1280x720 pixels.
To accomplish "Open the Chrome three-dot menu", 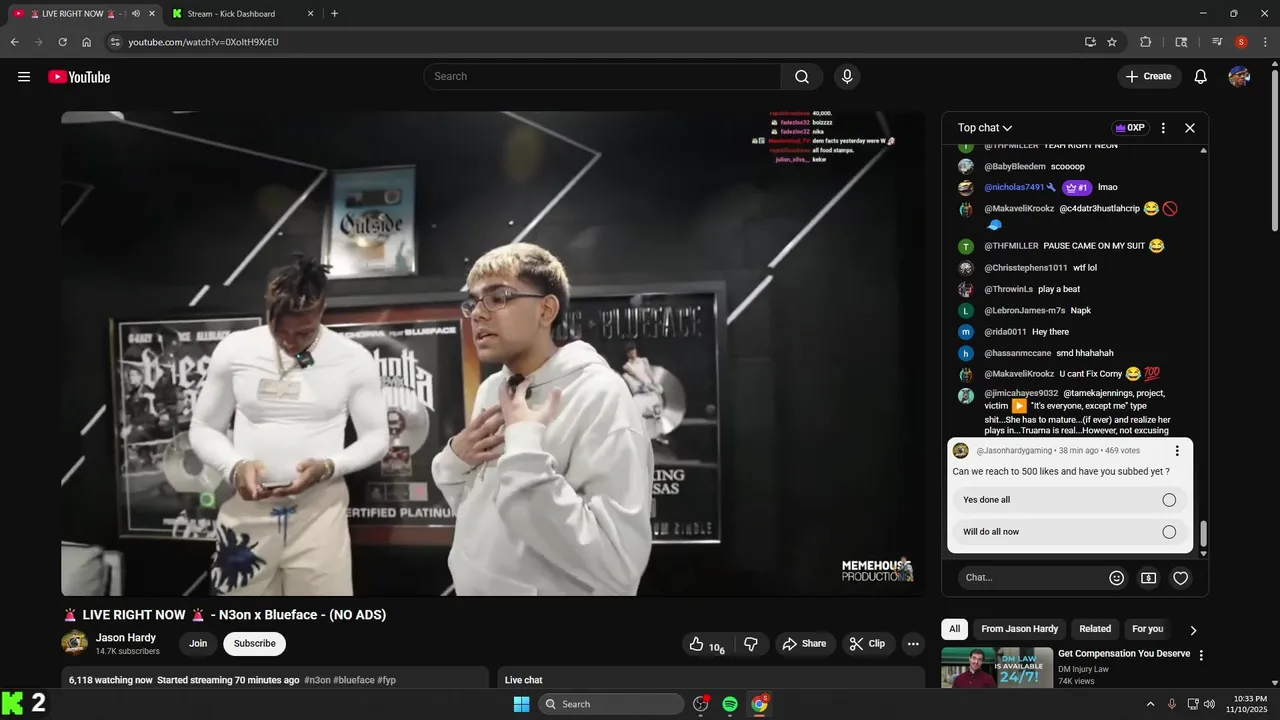I will (1265, 42).
